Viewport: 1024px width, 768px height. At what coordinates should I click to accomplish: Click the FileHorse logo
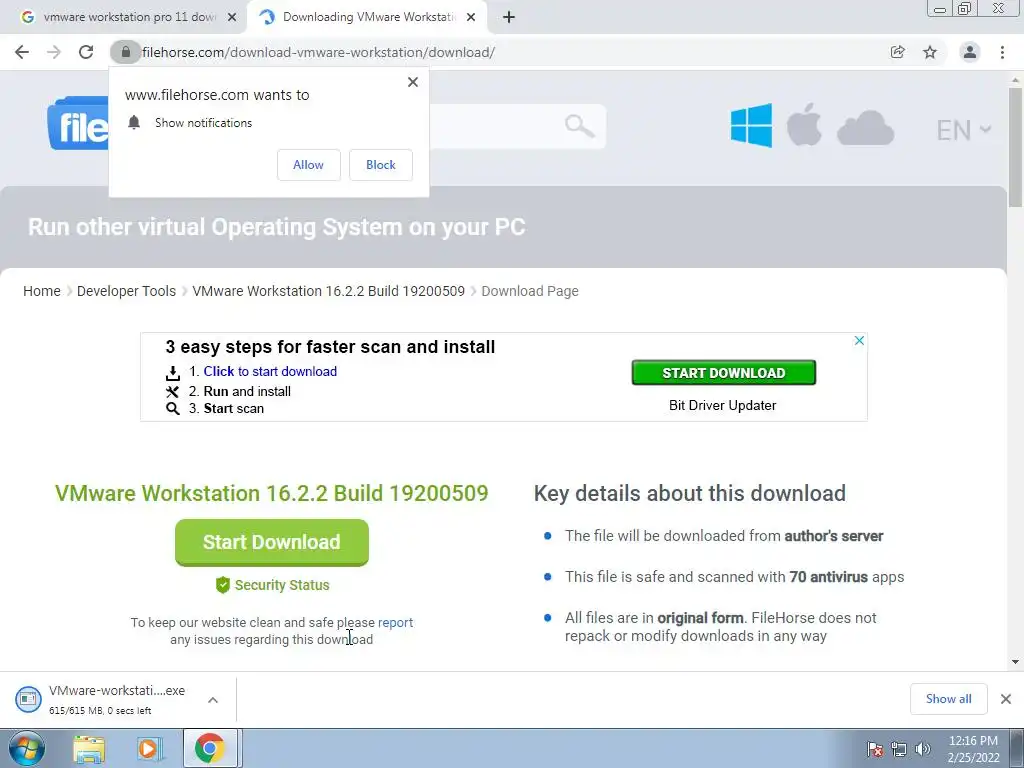(78, 124)
